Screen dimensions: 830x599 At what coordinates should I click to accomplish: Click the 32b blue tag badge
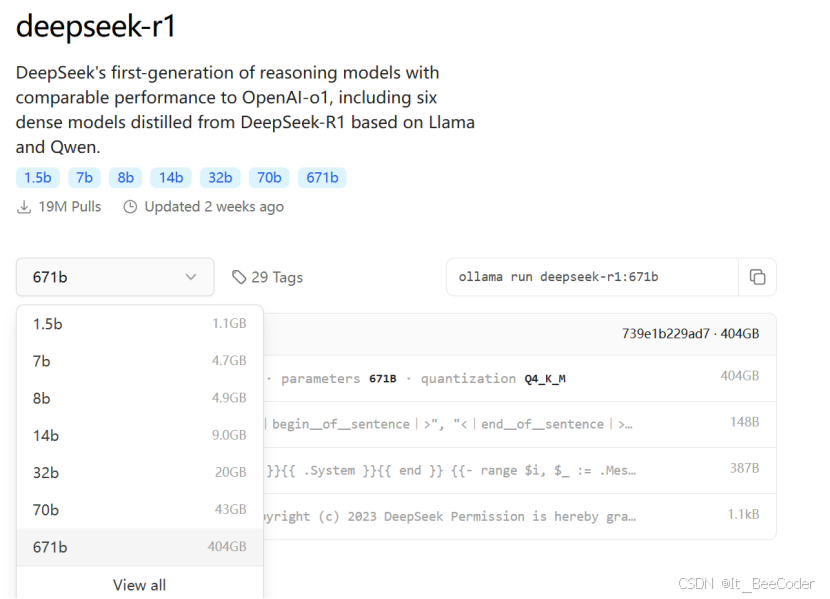coord(220,177)
